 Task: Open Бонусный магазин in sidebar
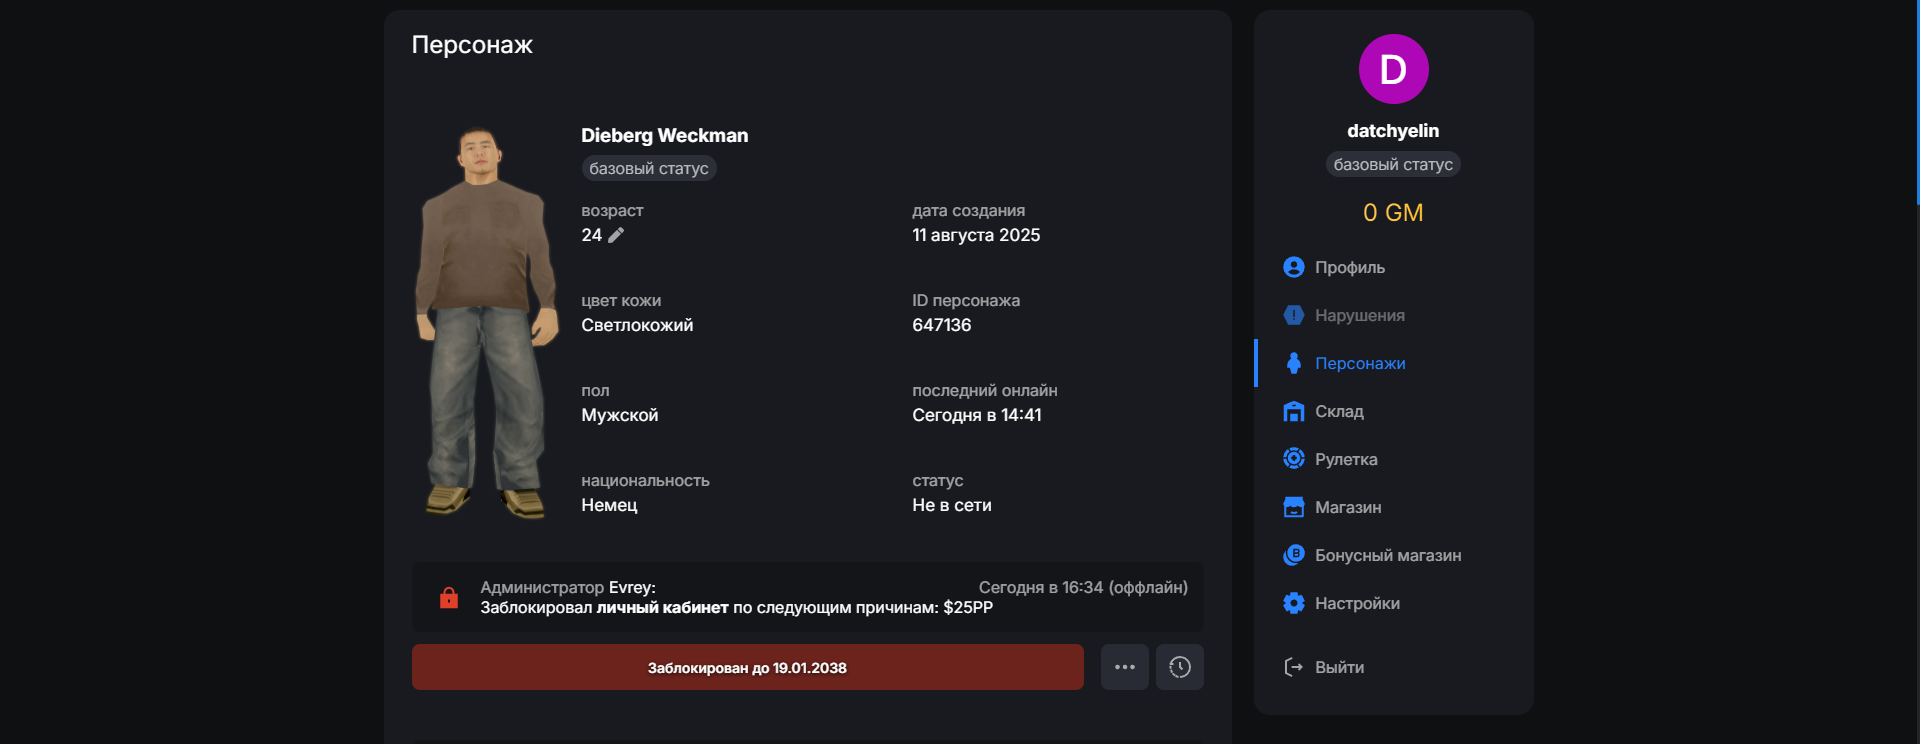click(x=1387, y=555)
